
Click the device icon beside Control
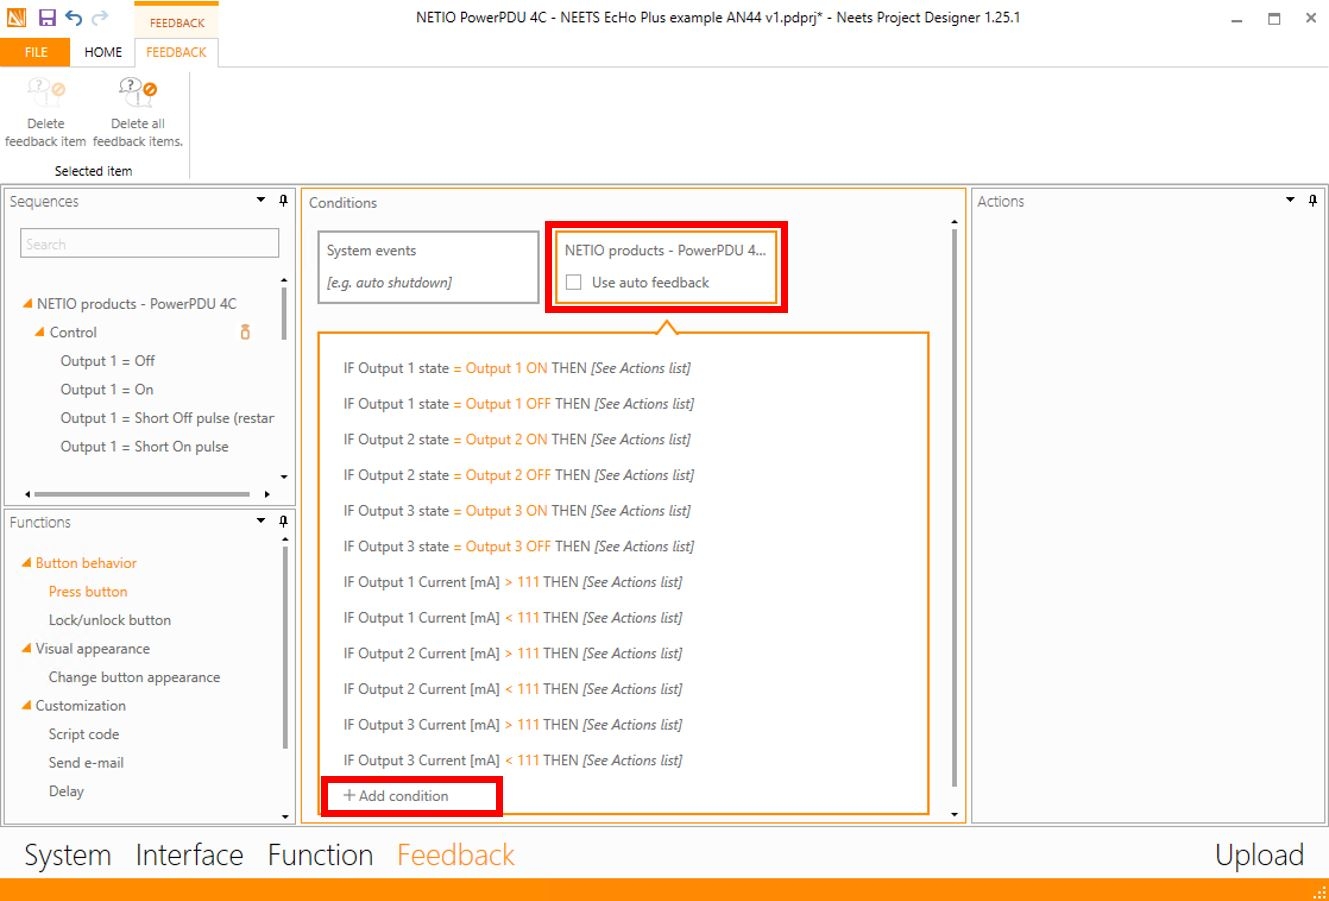[245, 332]
